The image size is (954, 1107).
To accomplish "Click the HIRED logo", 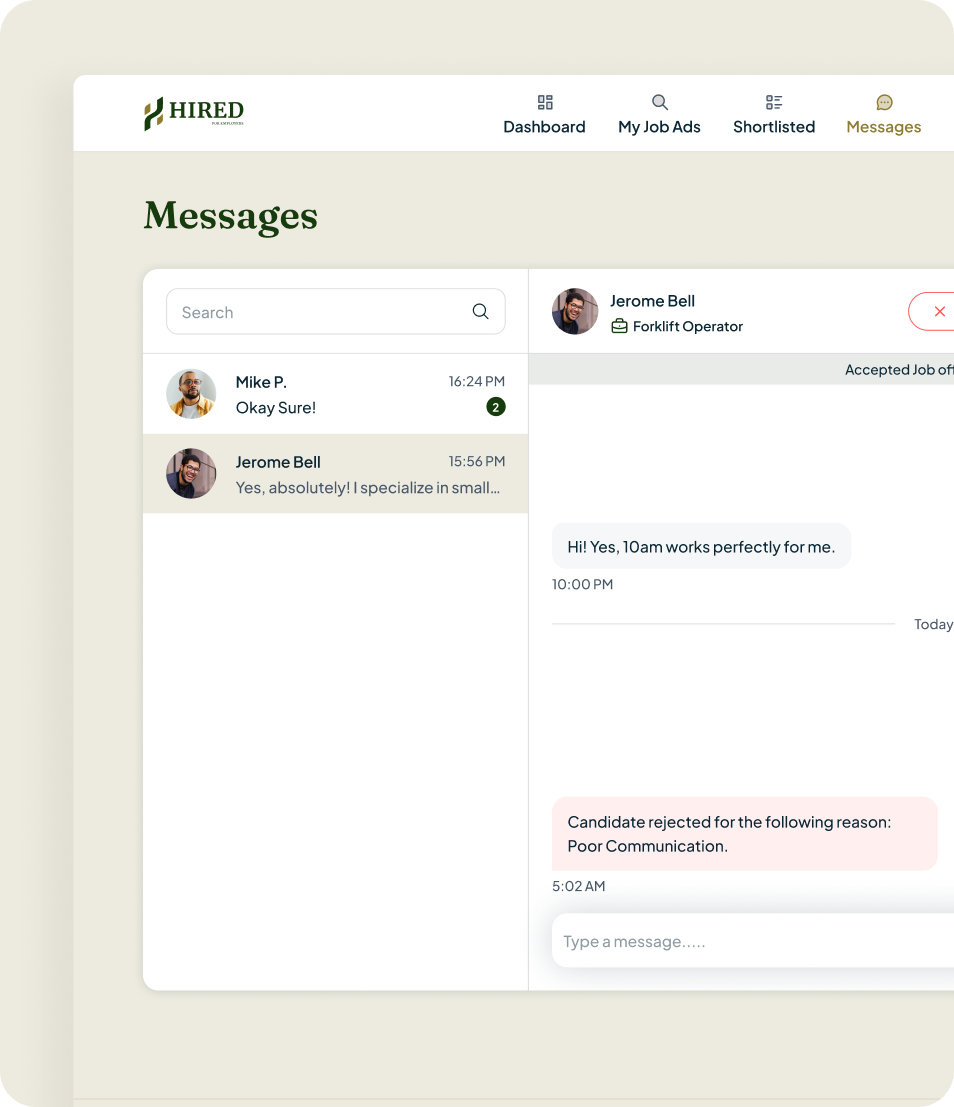I will [x=194, y=113].
